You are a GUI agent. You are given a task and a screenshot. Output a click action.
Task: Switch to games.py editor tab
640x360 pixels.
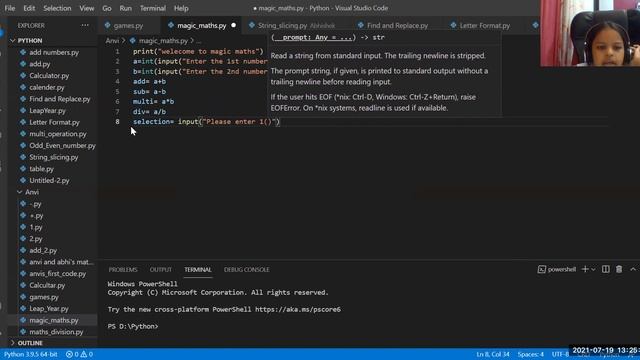click(x=128, y=25)
